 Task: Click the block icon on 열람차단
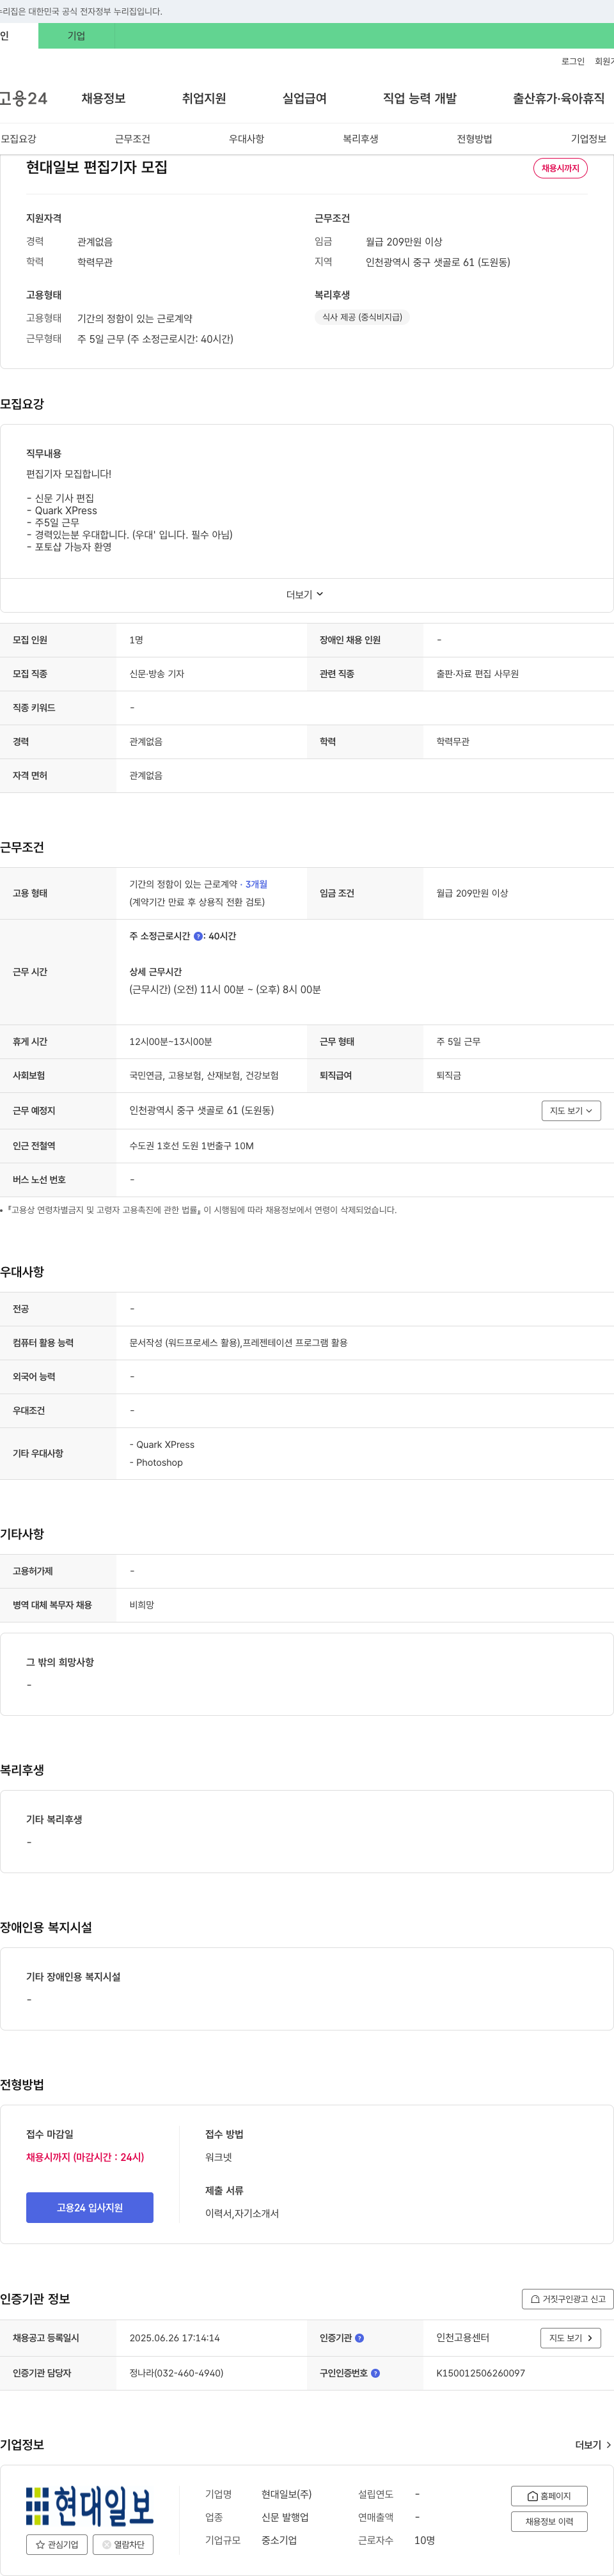tap(107, 2545)
